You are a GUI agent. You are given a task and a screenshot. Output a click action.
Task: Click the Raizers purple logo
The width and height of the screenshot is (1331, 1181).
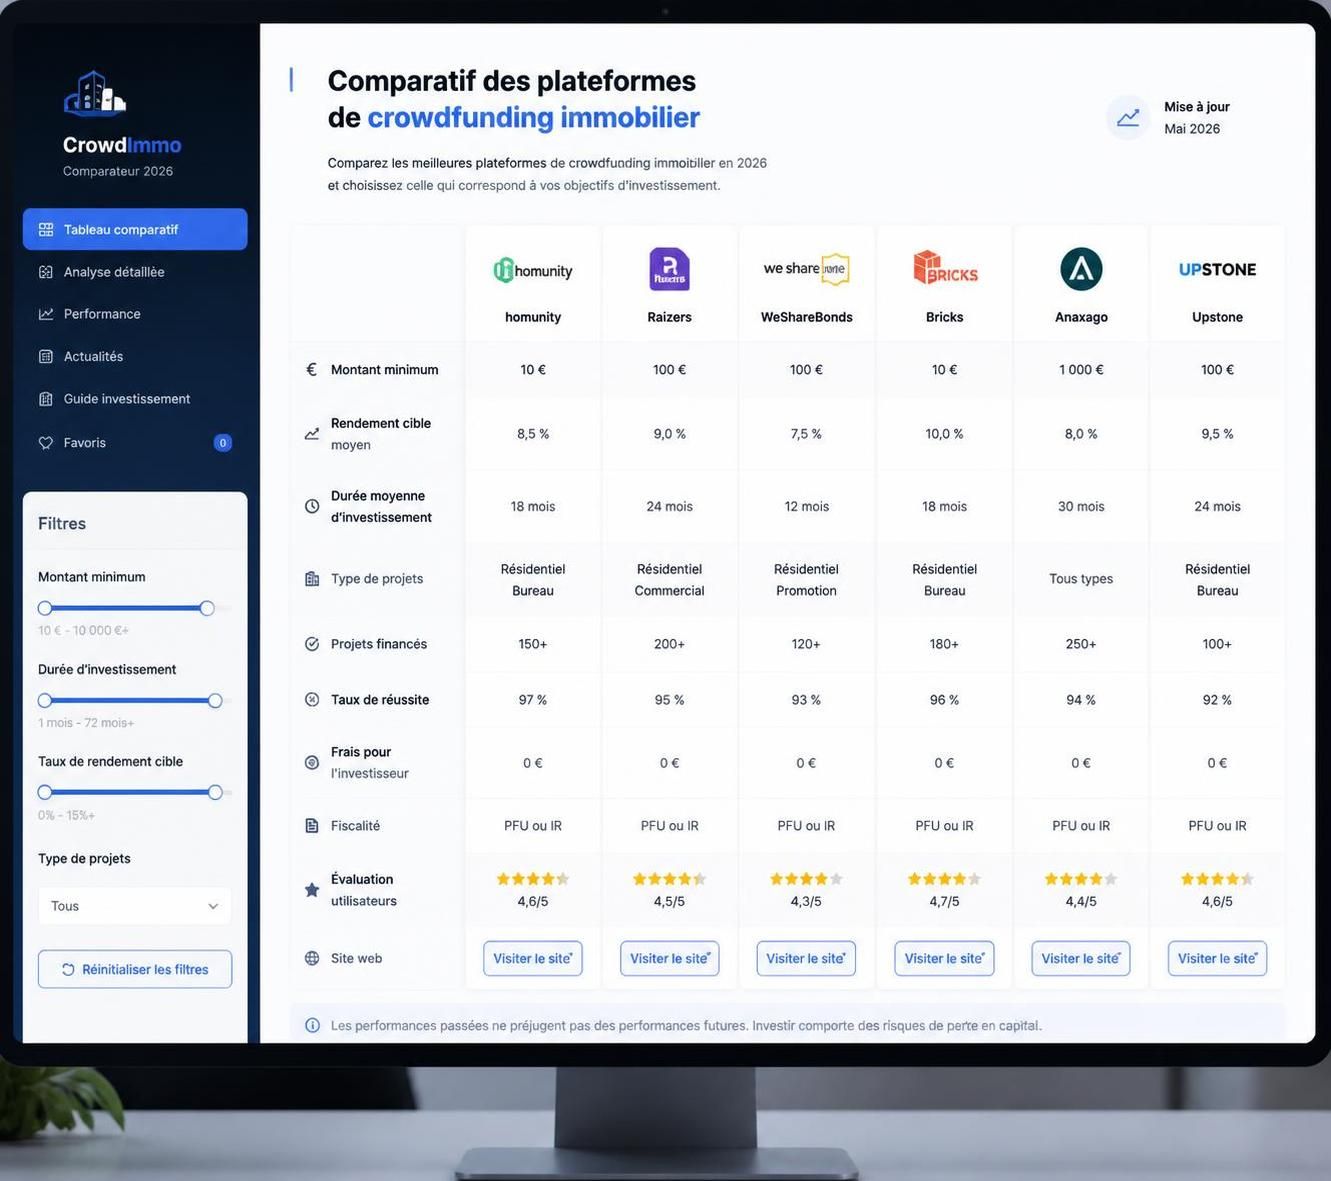[670, 269]
